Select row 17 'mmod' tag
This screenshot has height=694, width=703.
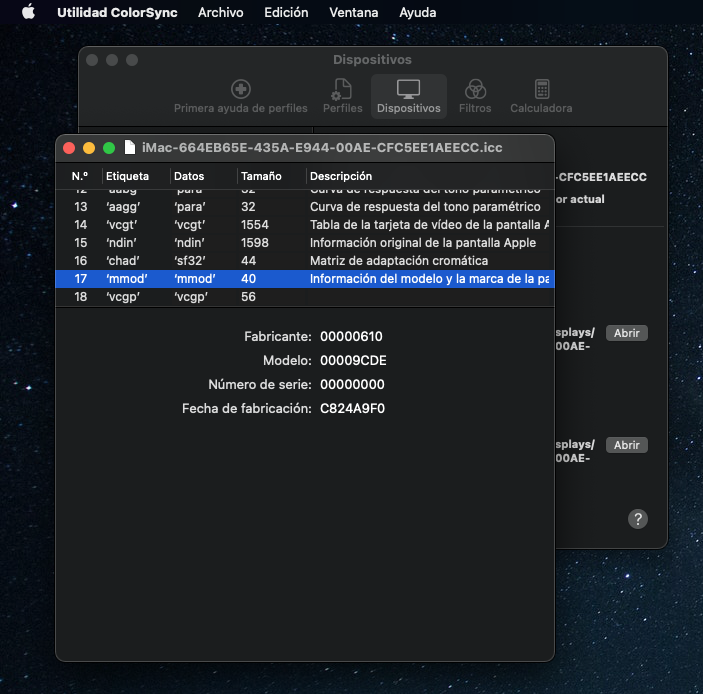(x=305, y=278)
